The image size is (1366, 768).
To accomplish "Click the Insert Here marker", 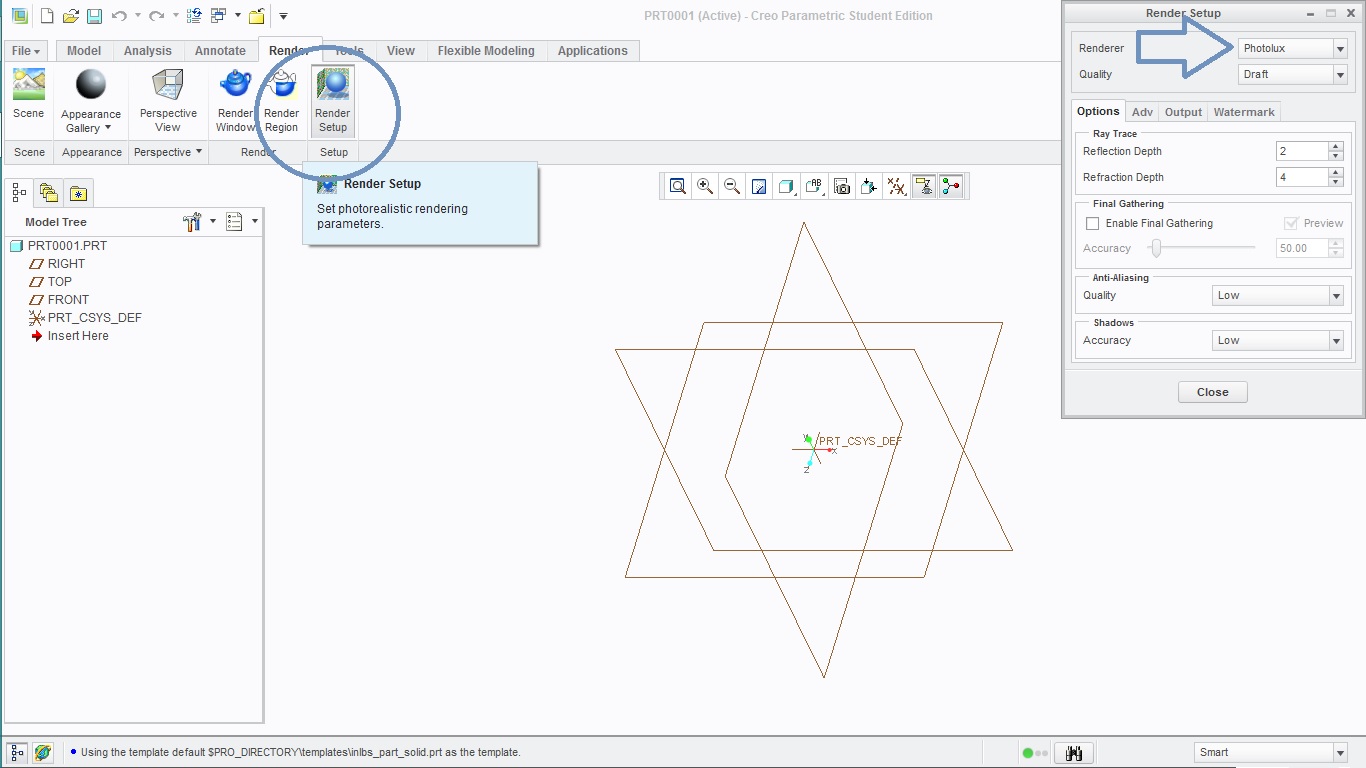I will [x=69, y=335].
